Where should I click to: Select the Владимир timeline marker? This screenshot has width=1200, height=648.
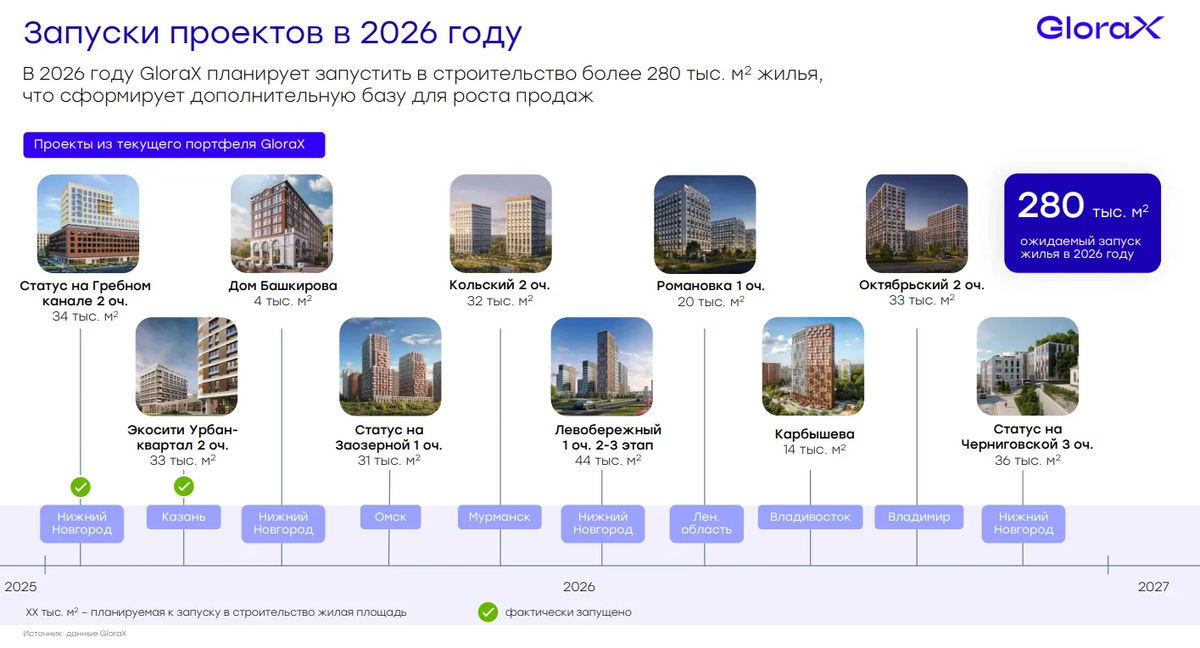pyautogui.click(x=919, y=517)
